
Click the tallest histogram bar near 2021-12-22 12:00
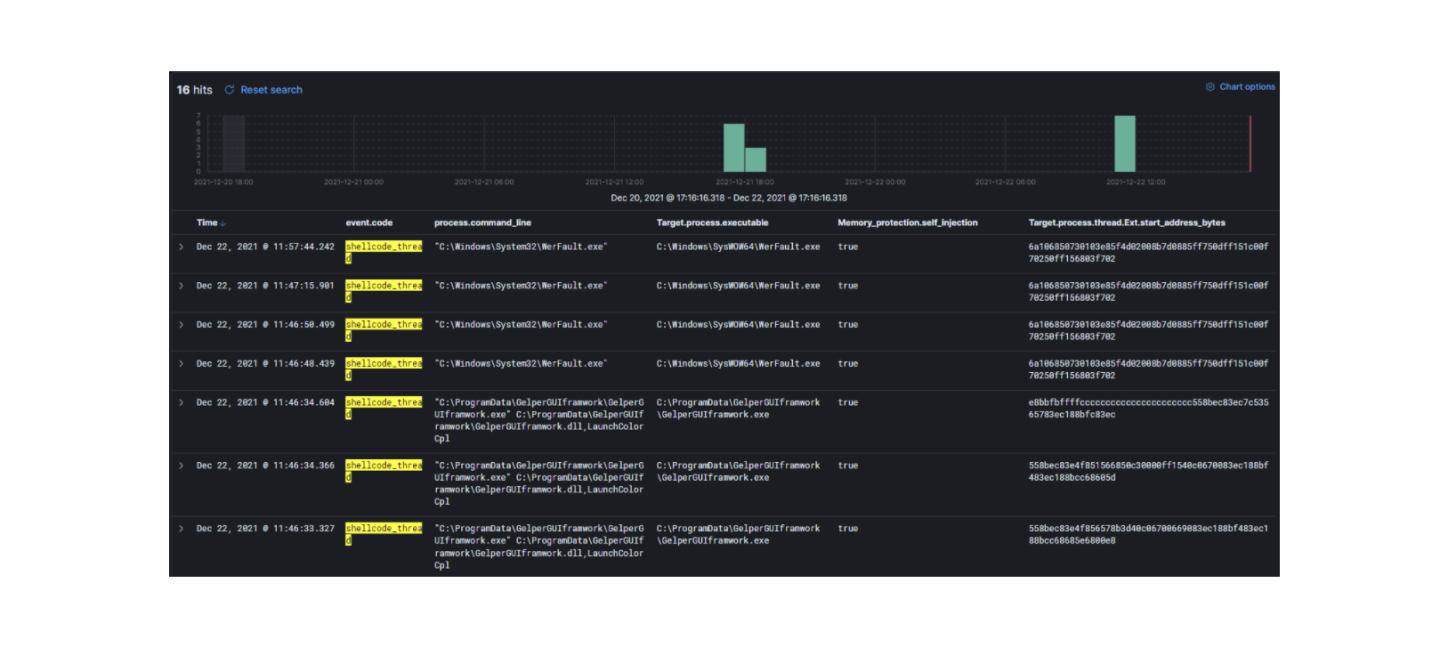pos(1125,144)
